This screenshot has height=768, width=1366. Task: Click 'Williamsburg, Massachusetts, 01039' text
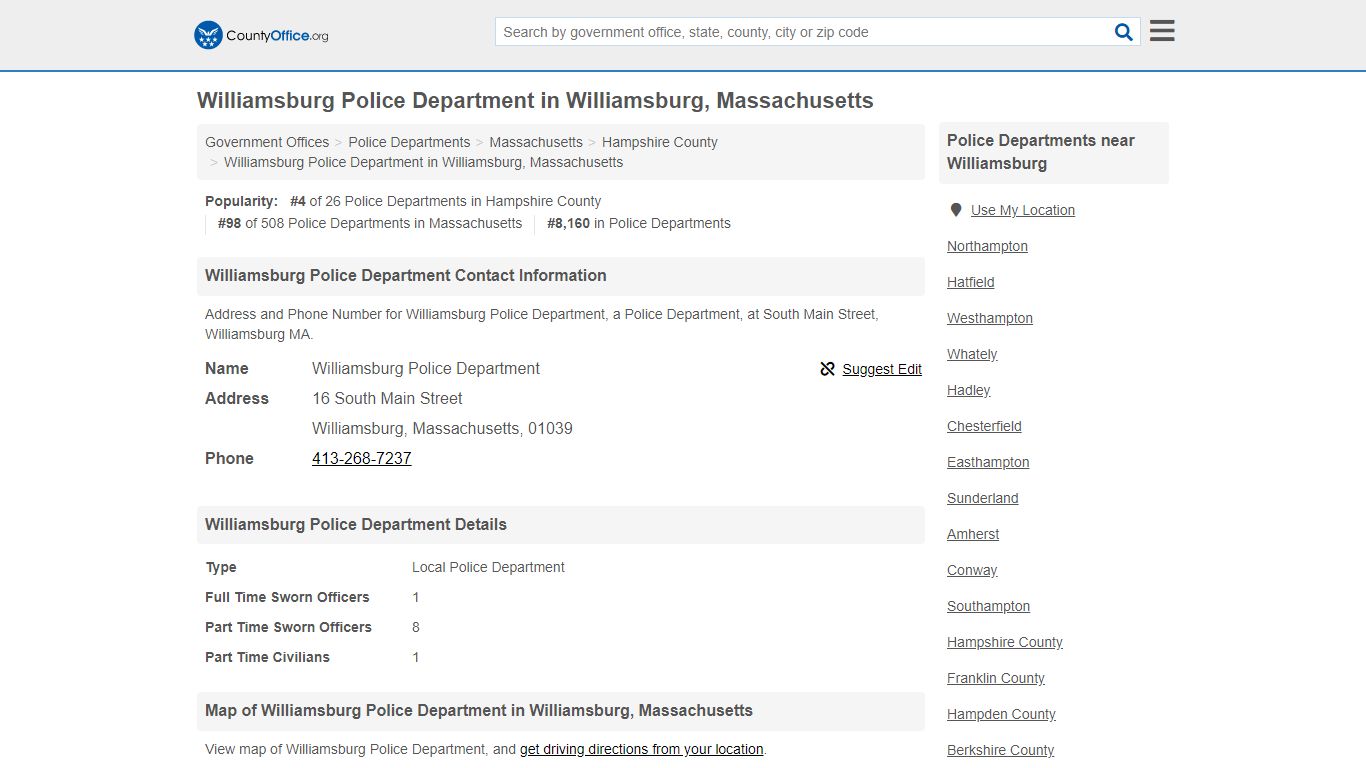442,428
